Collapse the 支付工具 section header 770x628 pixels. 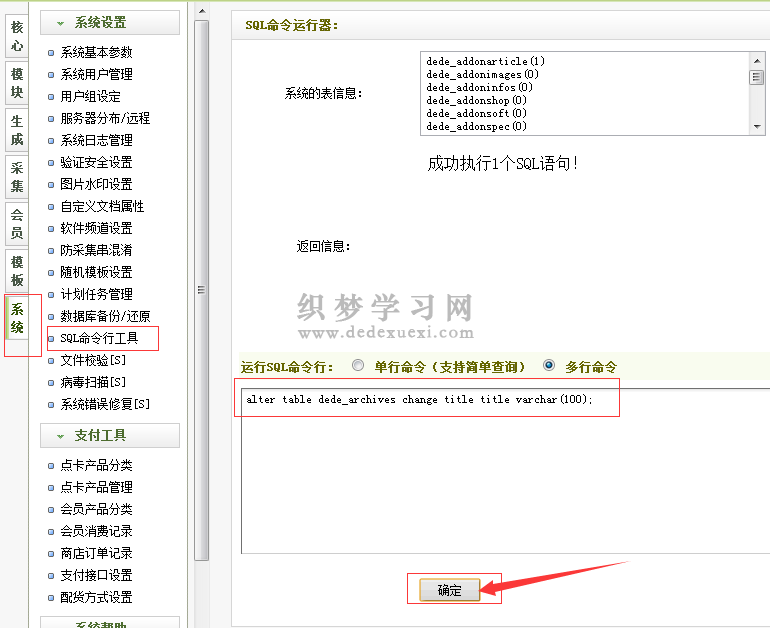110,436
